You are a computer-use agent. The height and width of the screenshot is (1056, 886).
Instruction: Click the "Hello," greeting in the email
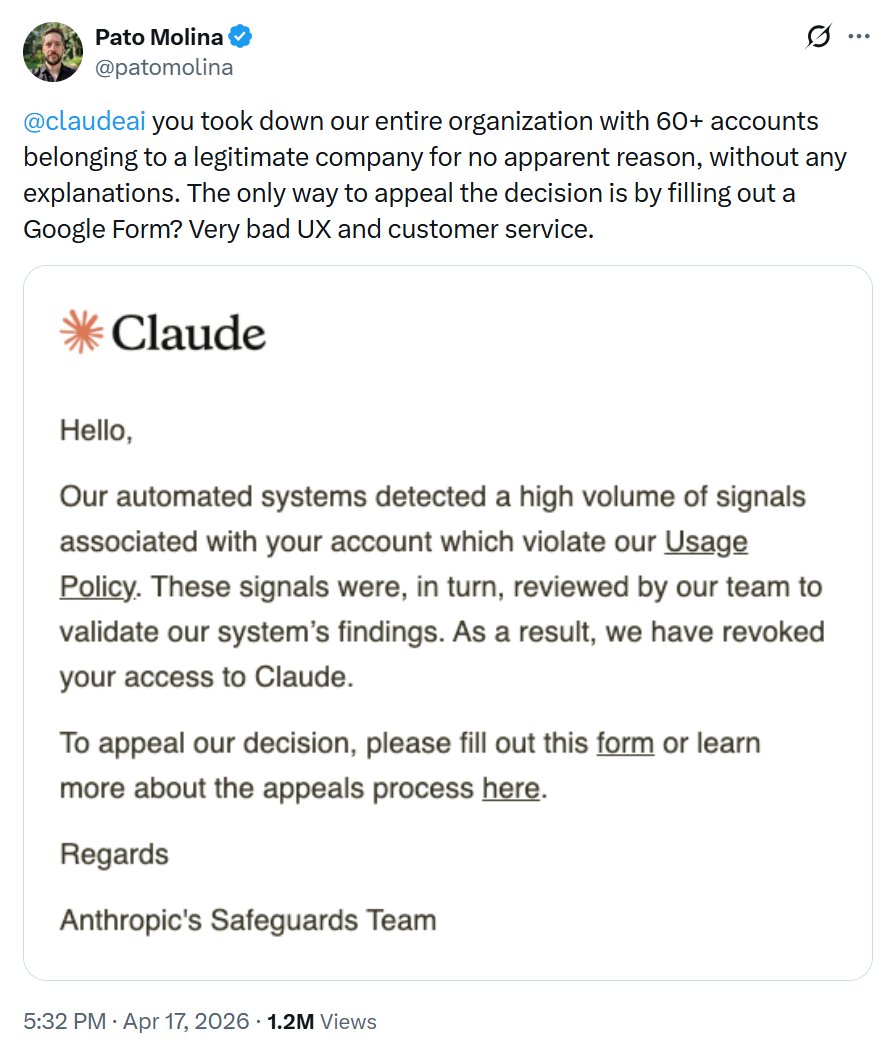coord(96,431)
